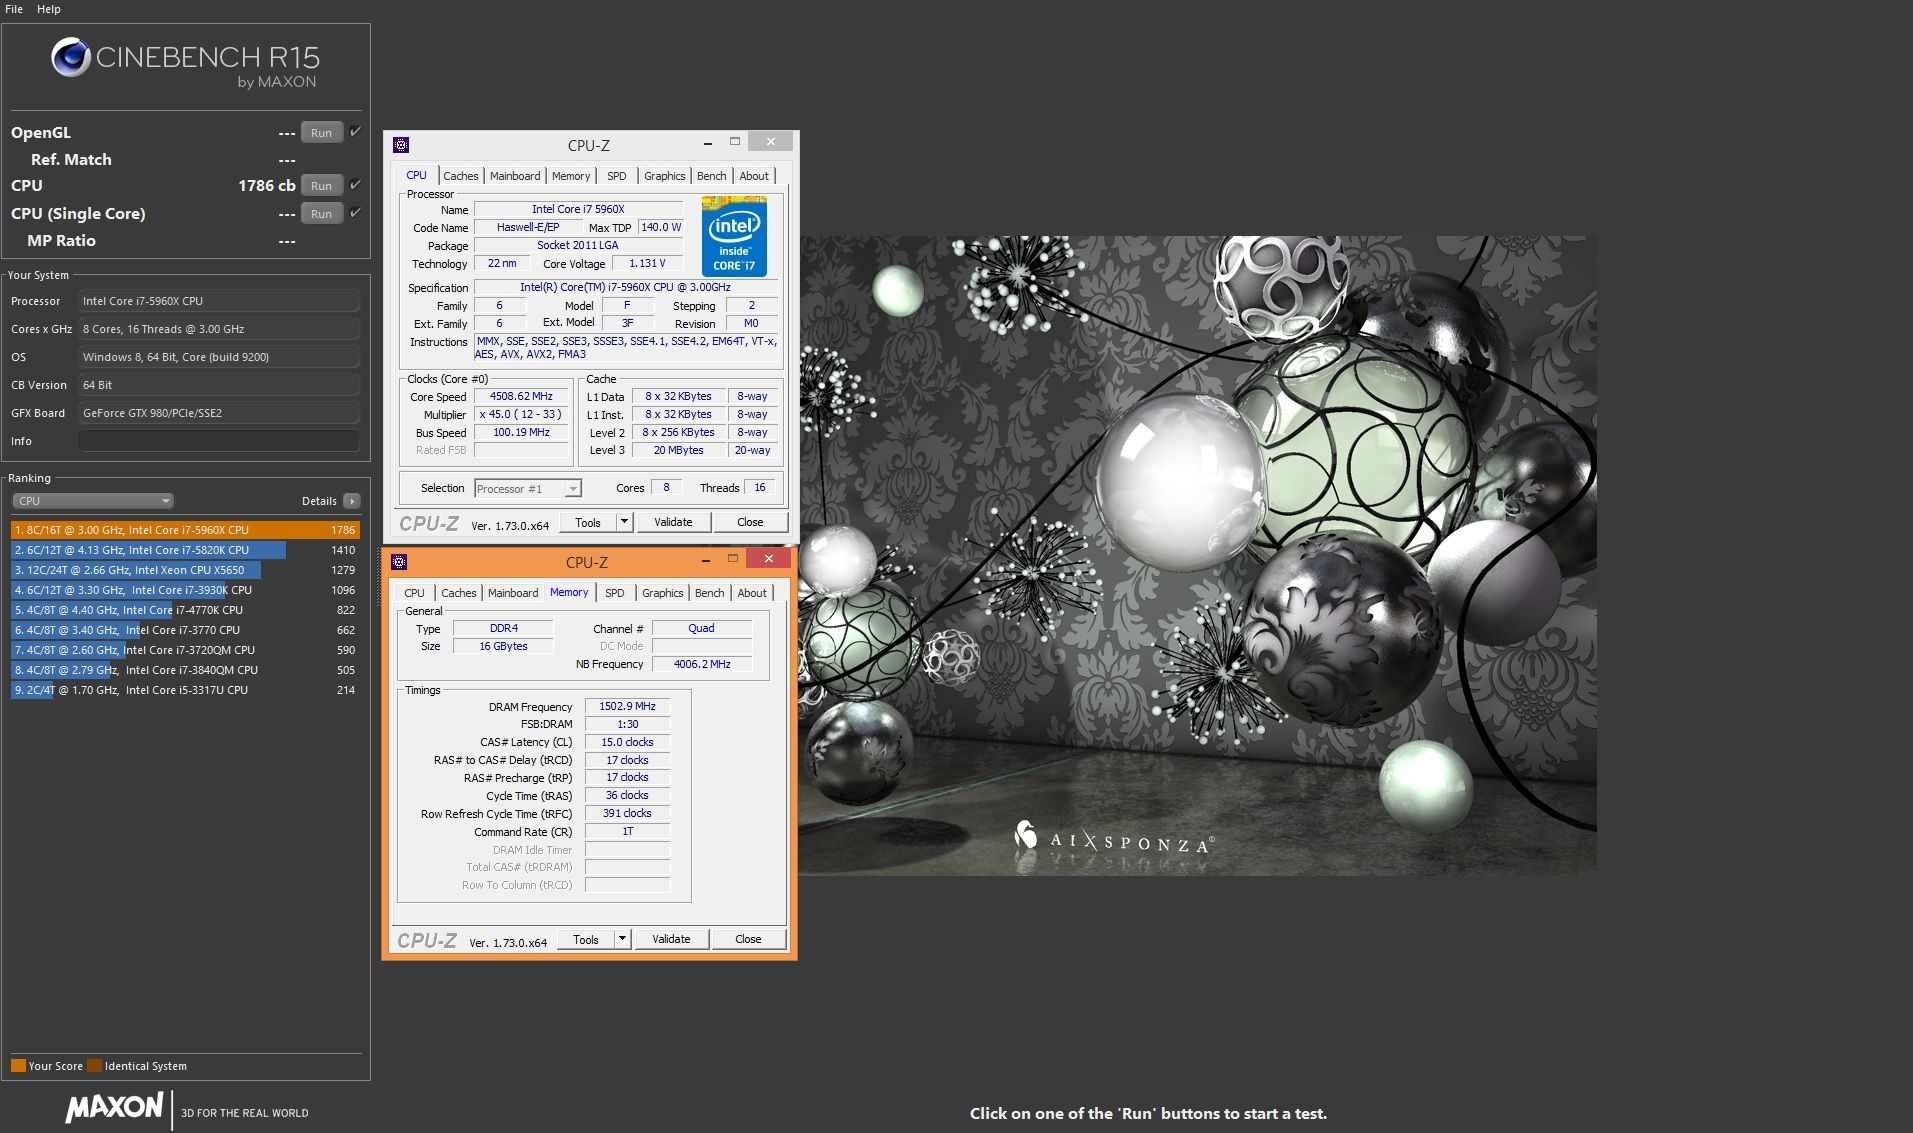Screen dimensions: 1913x1133
Task: Toggle the OpenGL test checkbox
Action: click(355, 132)
